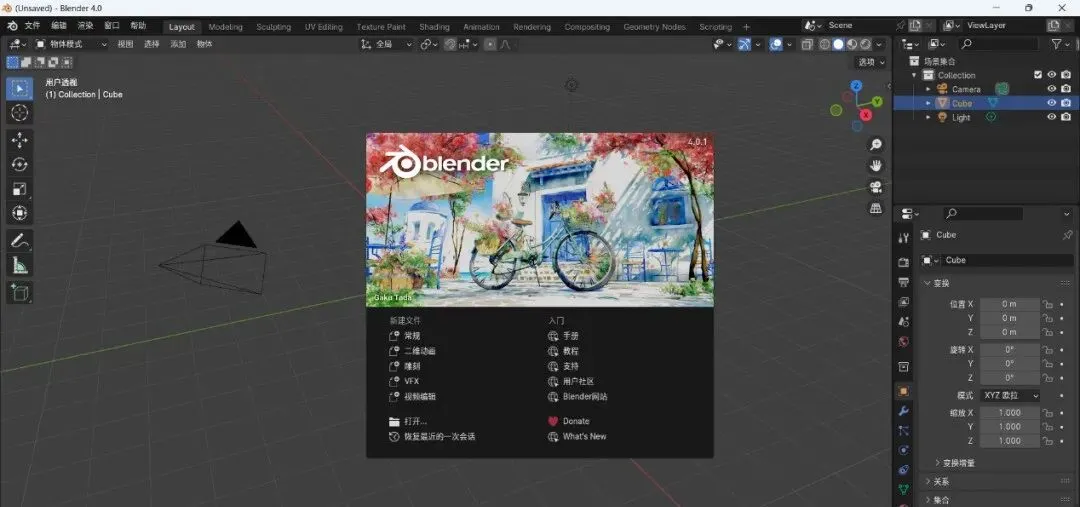Click the viewport pan hand icon
Image resolution: width=1080 pixels, height=507 pixels.
tap(876, 166)
